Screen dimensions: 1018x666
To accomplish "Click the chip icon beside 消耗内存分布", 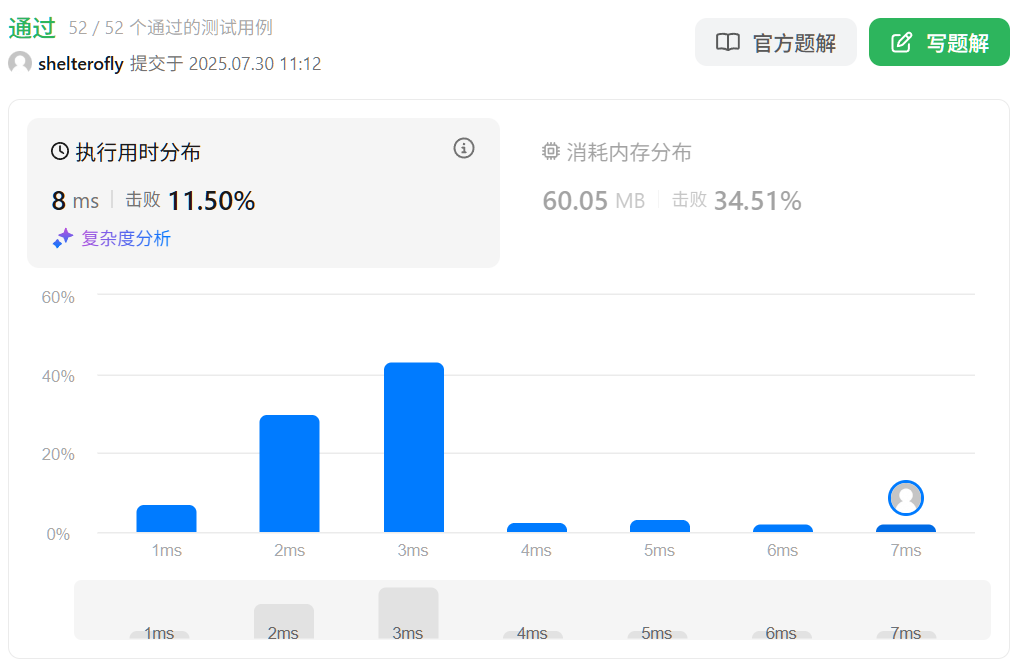I will click(x=551, y=152).
